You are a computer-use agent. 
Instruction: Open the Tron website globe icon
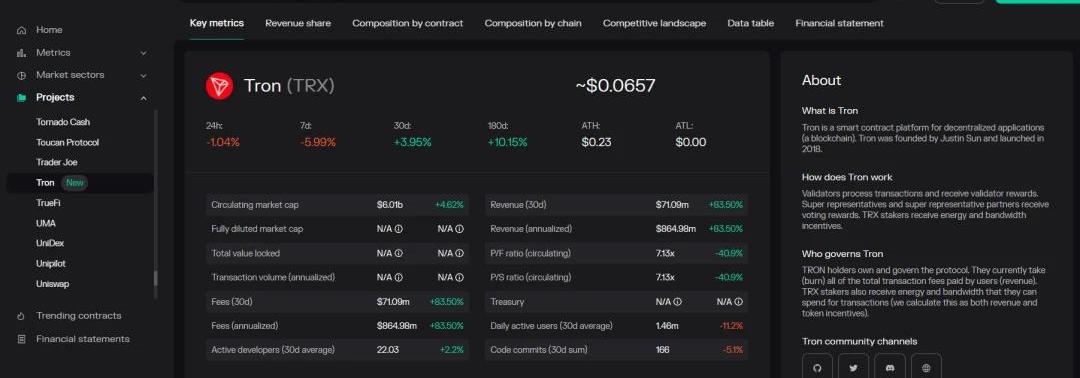click(926, 368)
